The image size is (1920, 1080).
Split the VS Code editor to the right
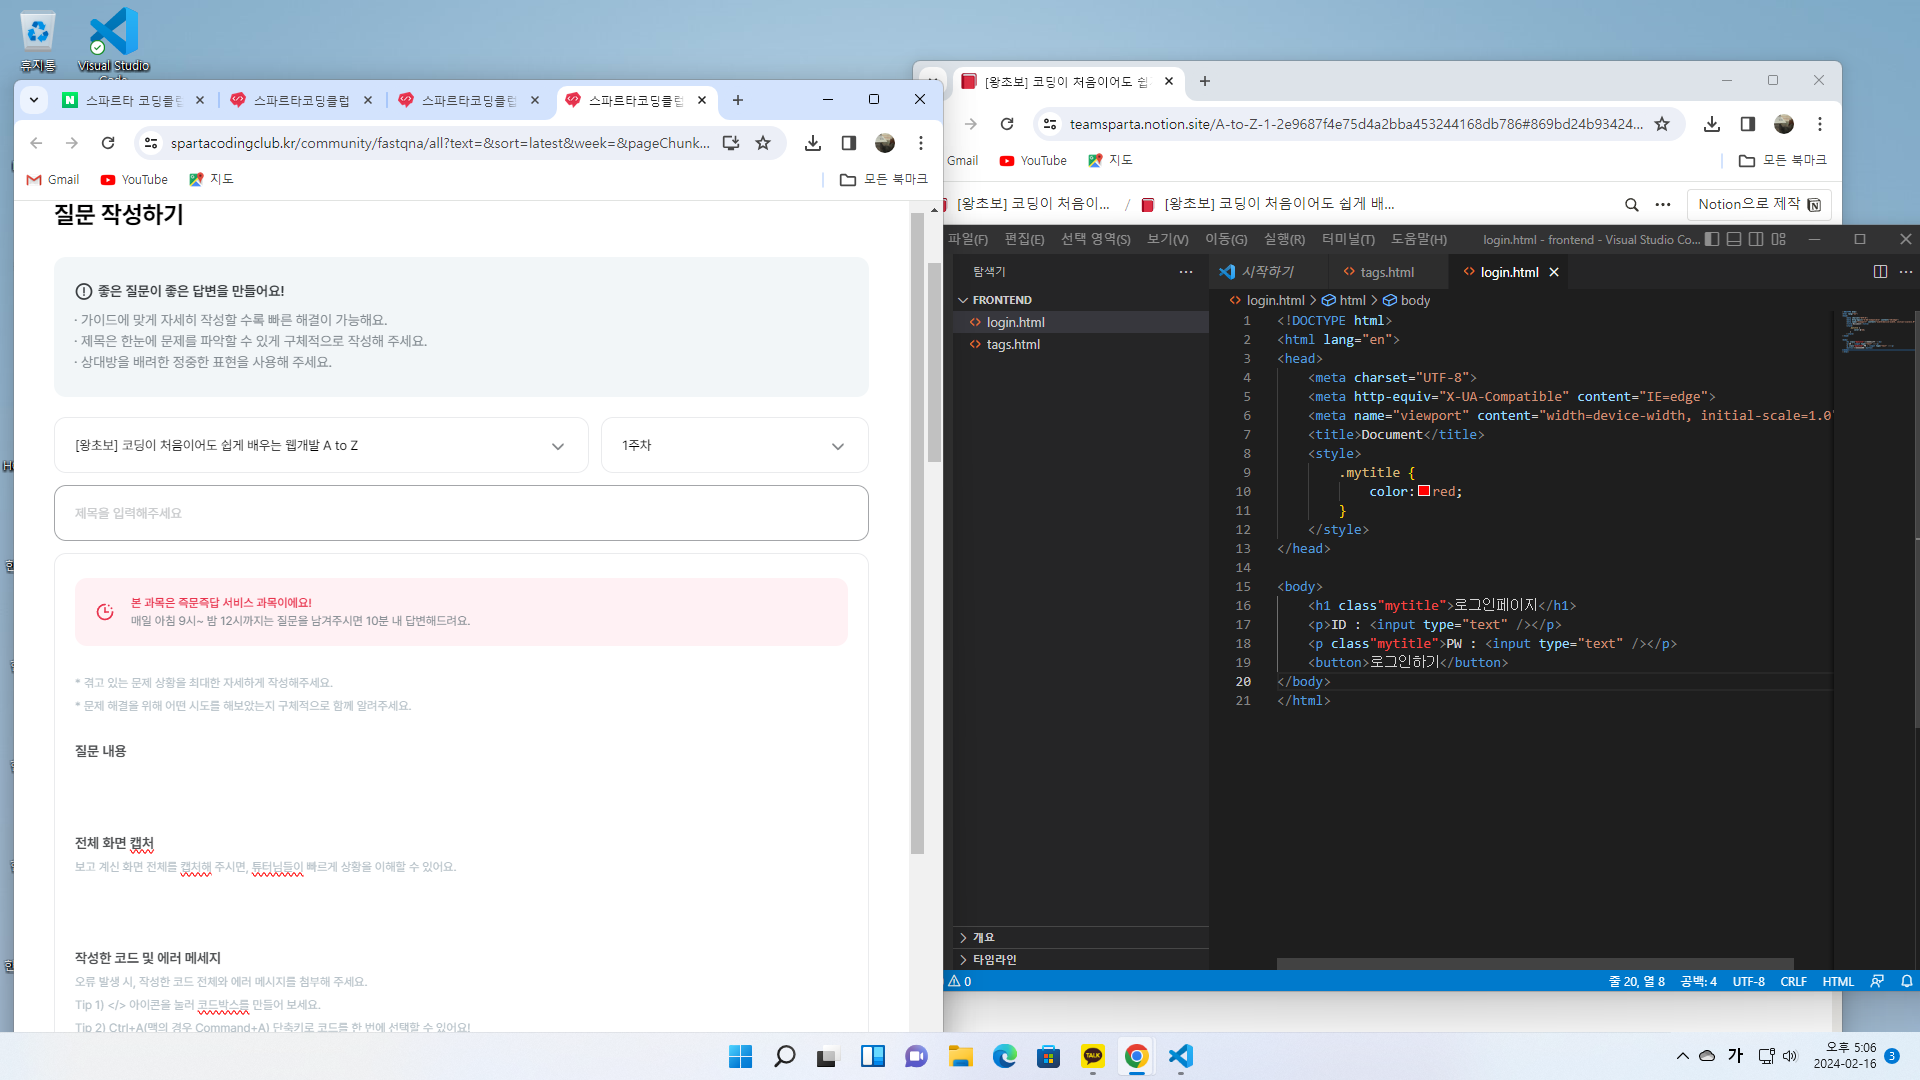click(x=1880, y=272)
